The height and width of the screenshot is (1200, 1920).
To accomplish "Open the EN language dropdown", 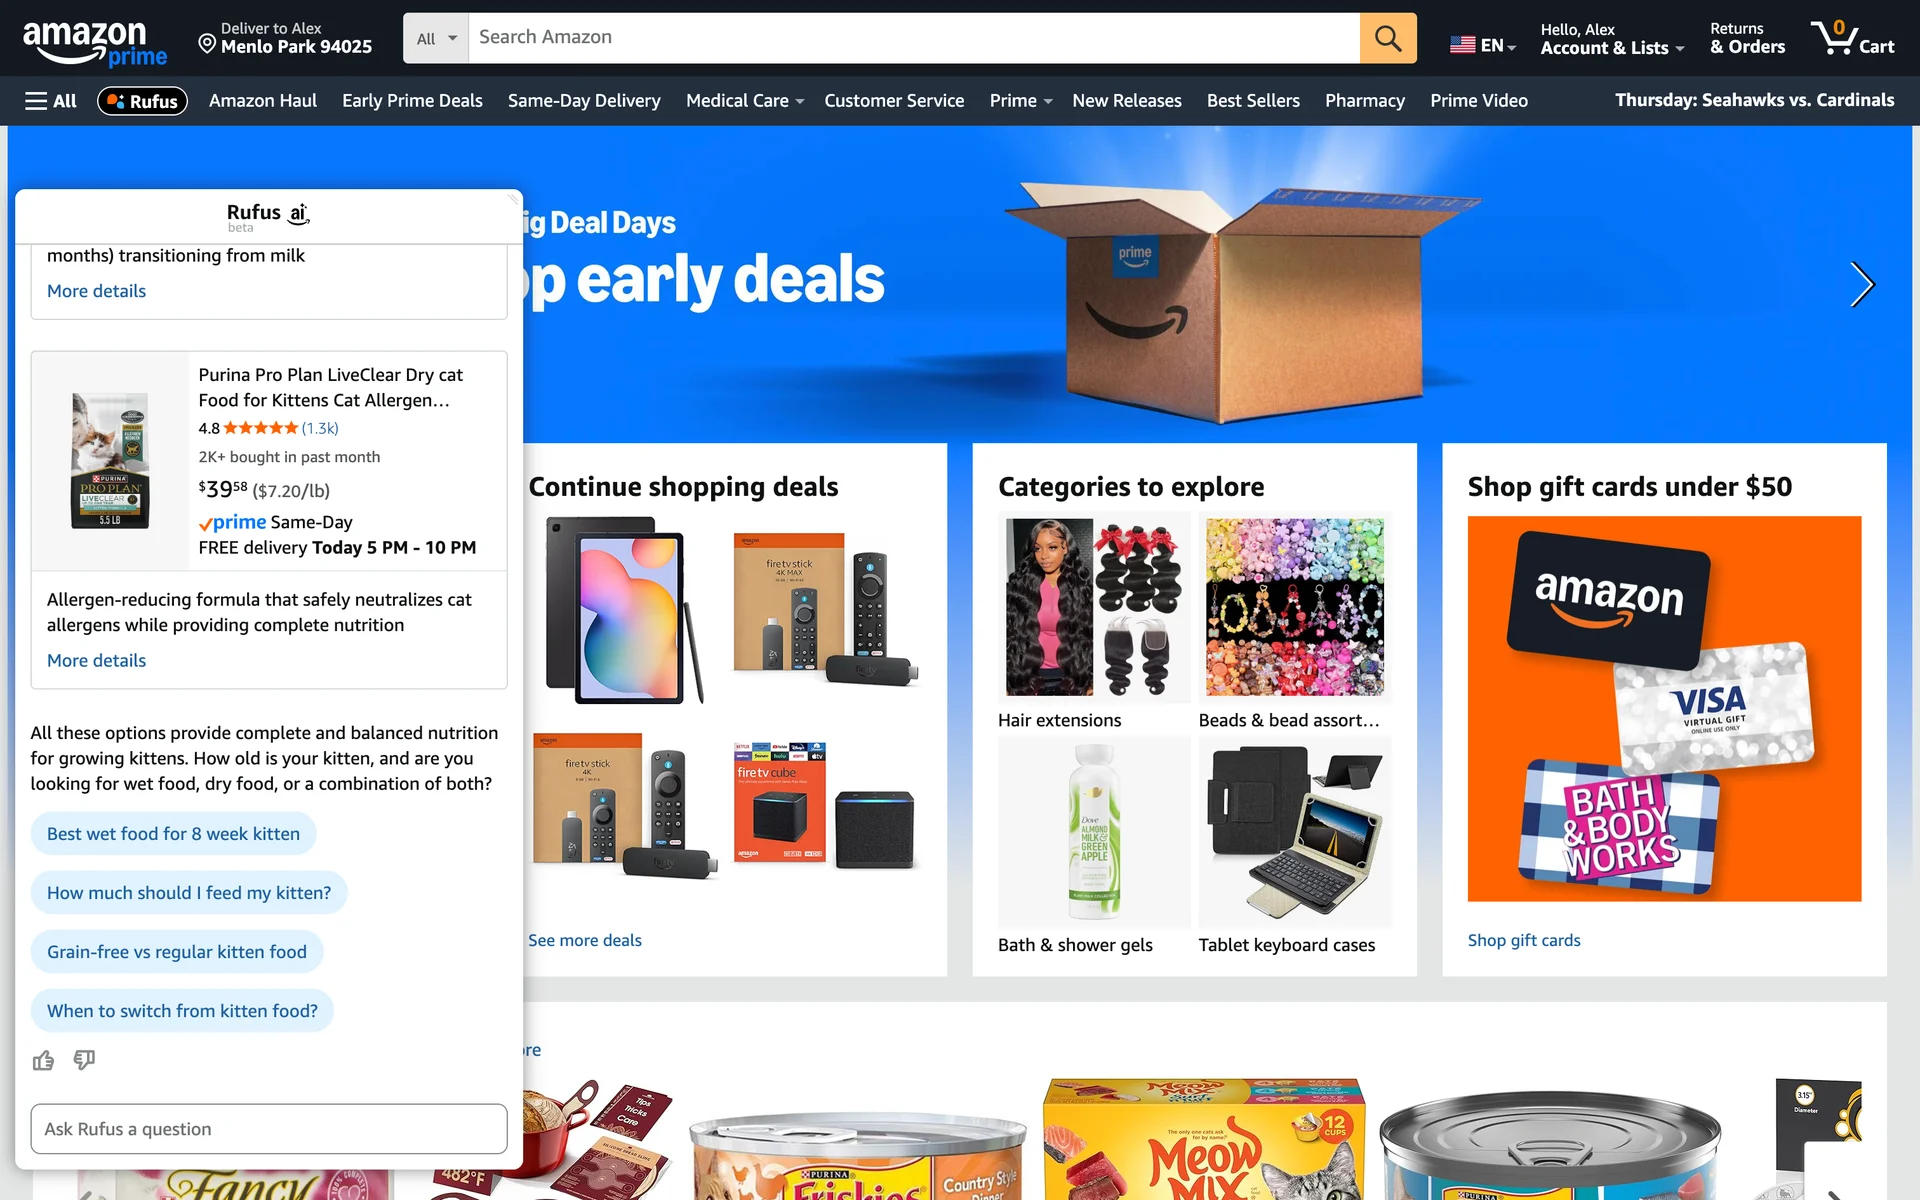I will (1483, 45).
